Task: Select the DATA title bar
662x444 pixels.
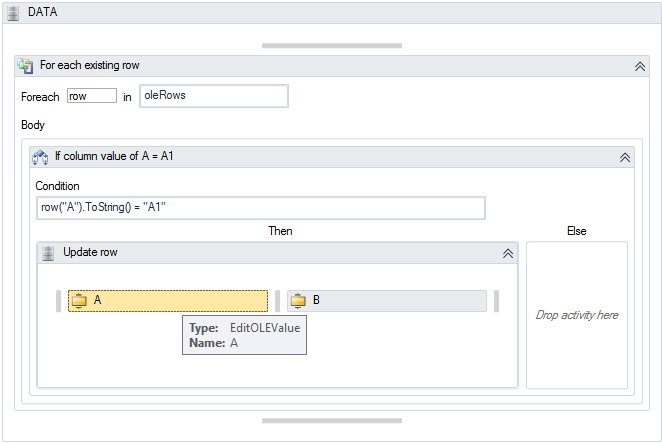Action: (330, 10)
